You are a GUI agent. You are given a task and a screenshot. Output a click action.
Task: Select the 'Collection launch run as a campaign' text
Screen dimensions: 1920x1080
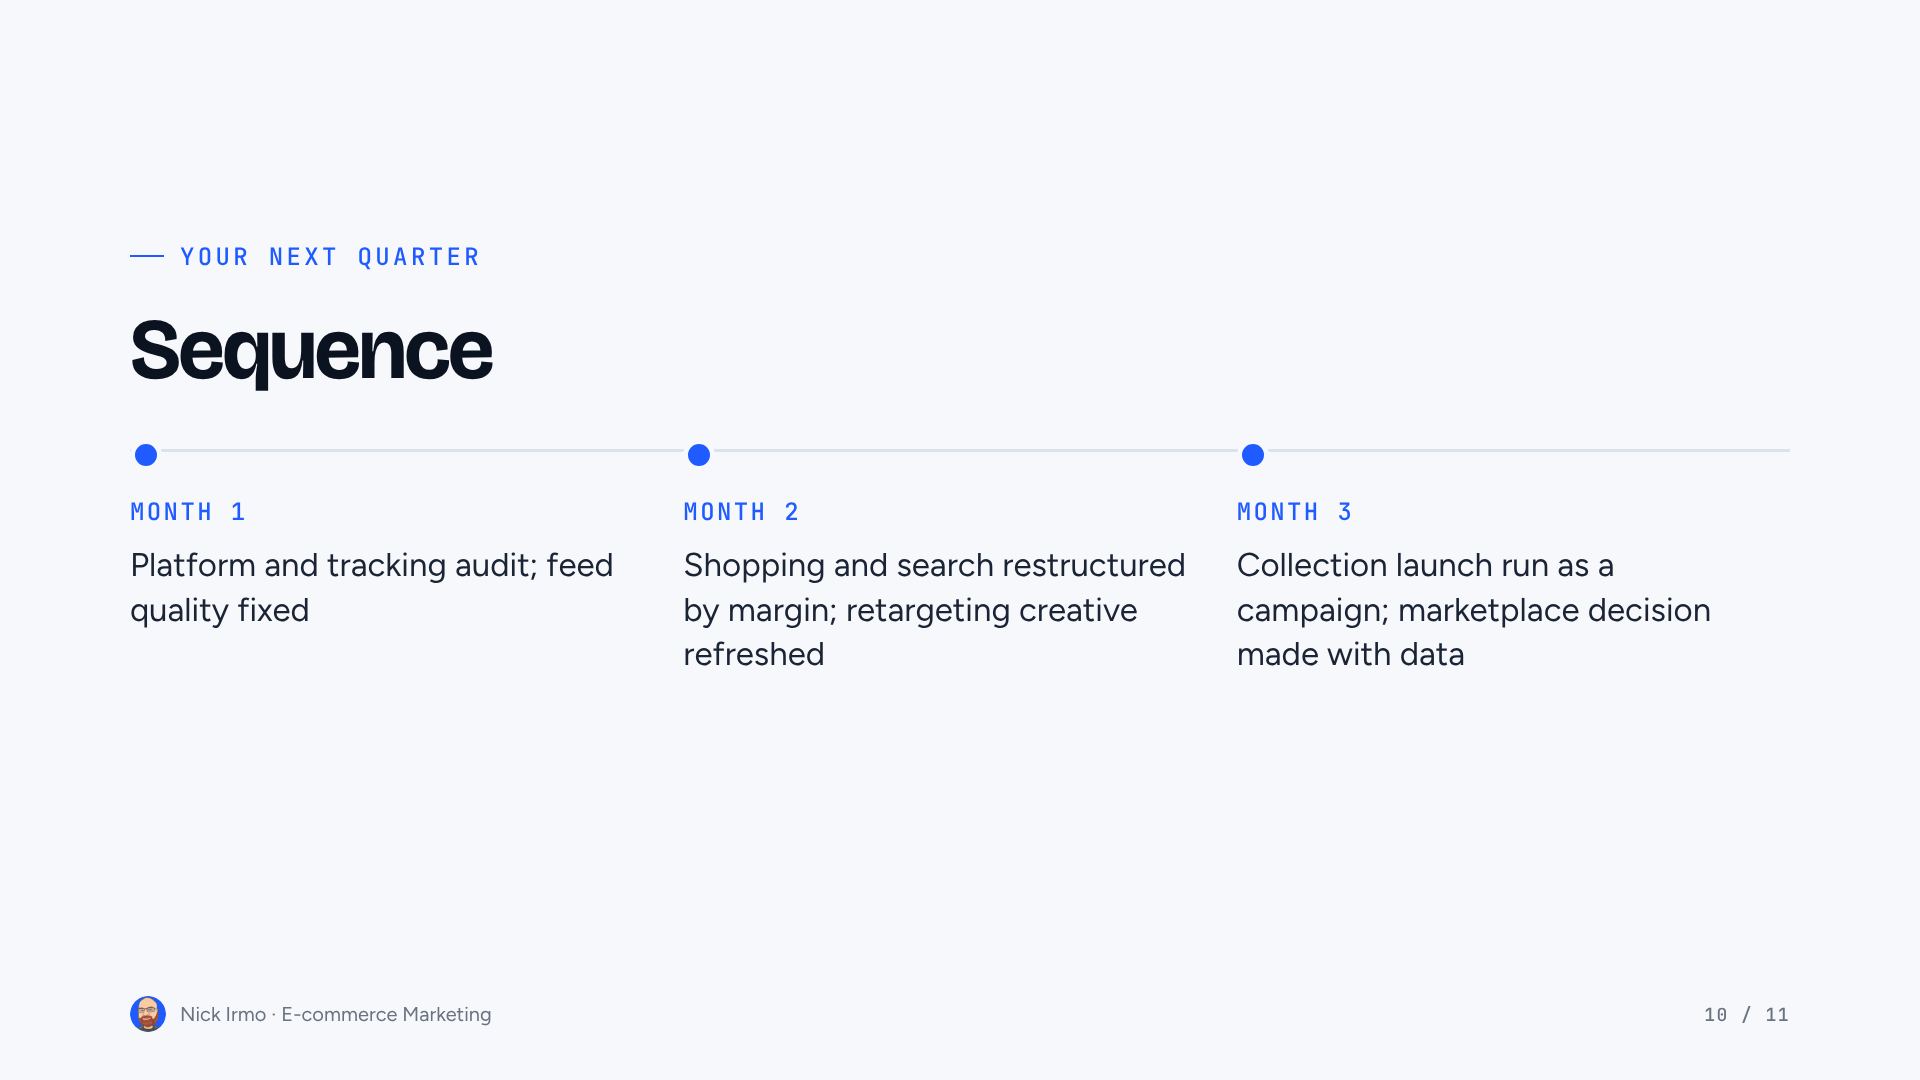coord(1474,610)
